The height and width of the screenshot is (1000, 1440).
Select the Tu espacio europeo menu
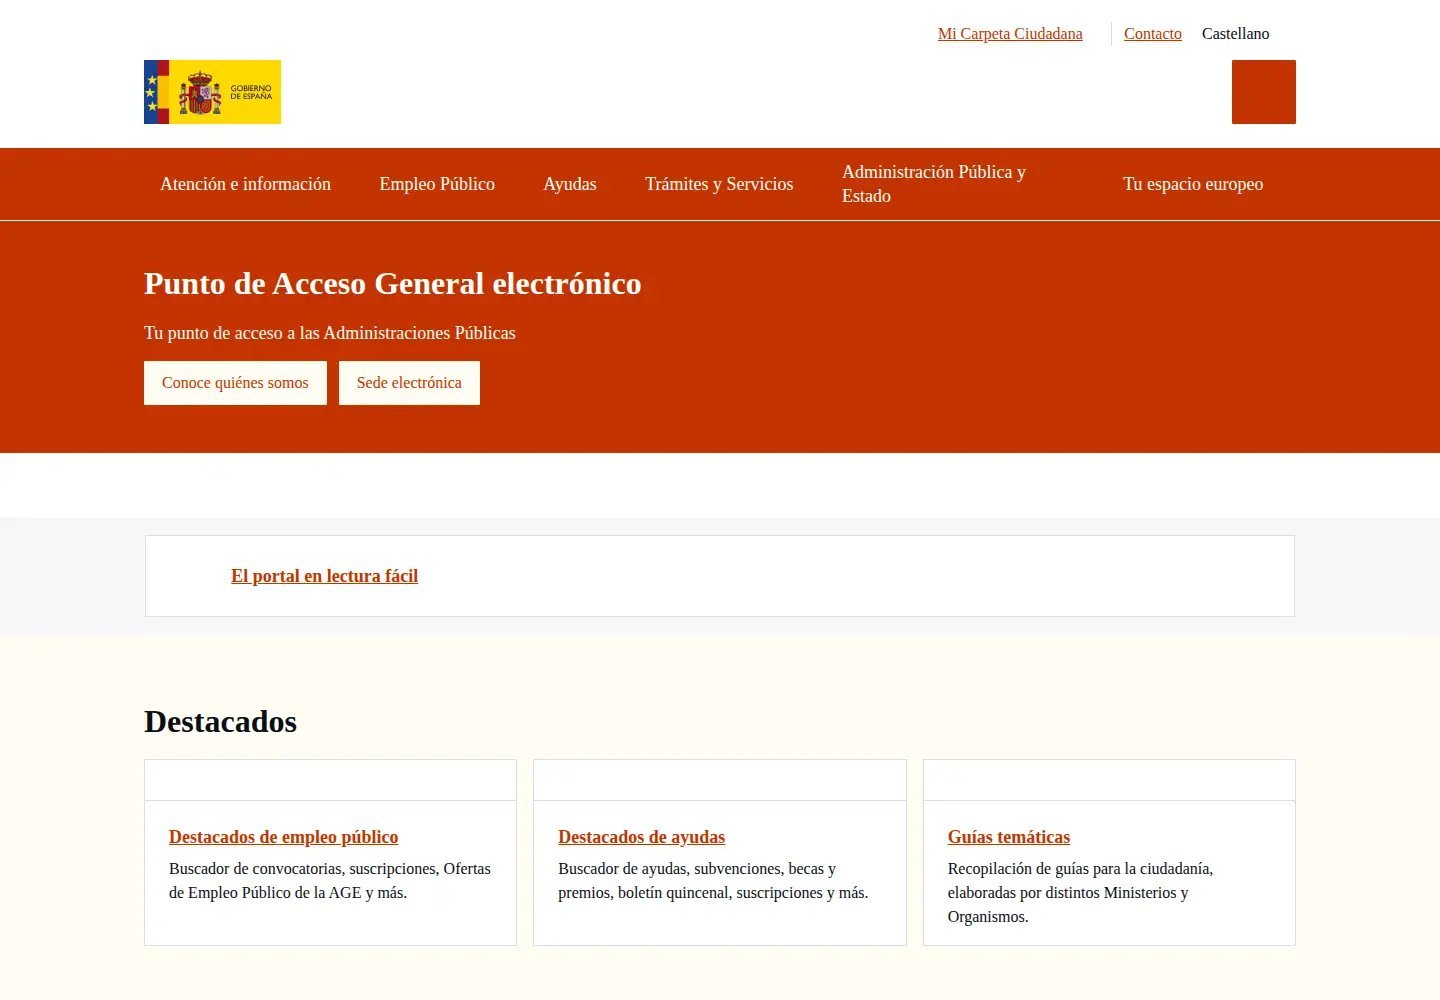[x=1193, y=184]
